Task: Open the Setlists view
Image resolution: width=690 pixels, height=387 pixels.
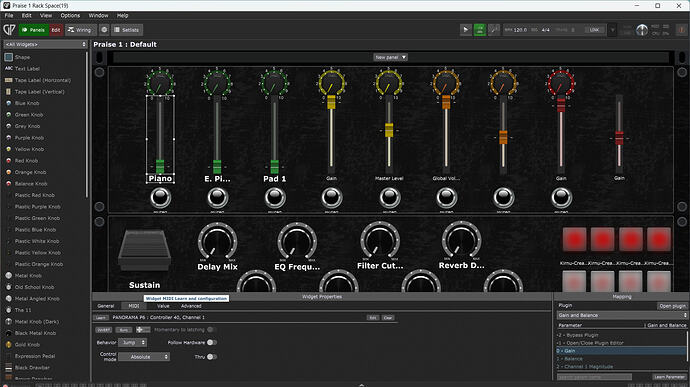Action: 127,30
